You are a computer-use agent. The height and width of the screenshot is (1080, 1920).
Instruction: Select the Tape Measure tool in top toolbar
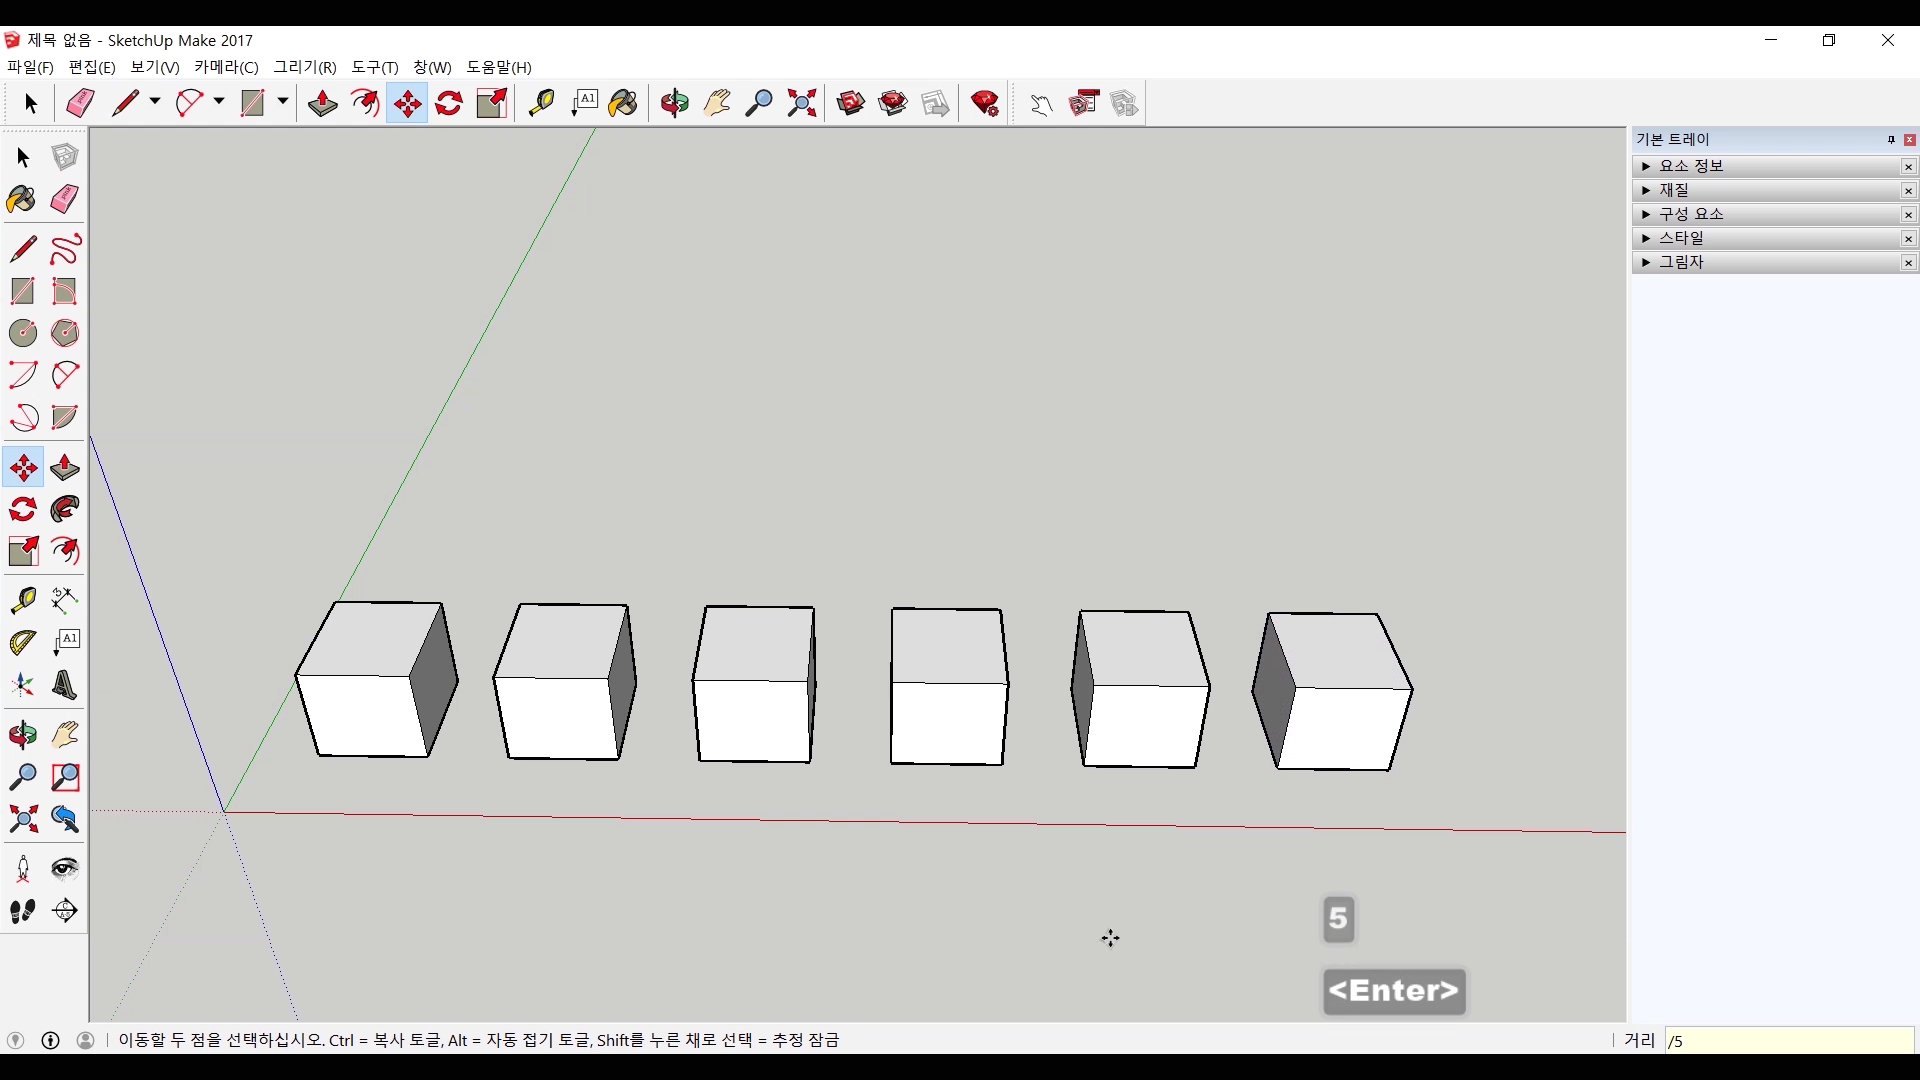(541, 103)
